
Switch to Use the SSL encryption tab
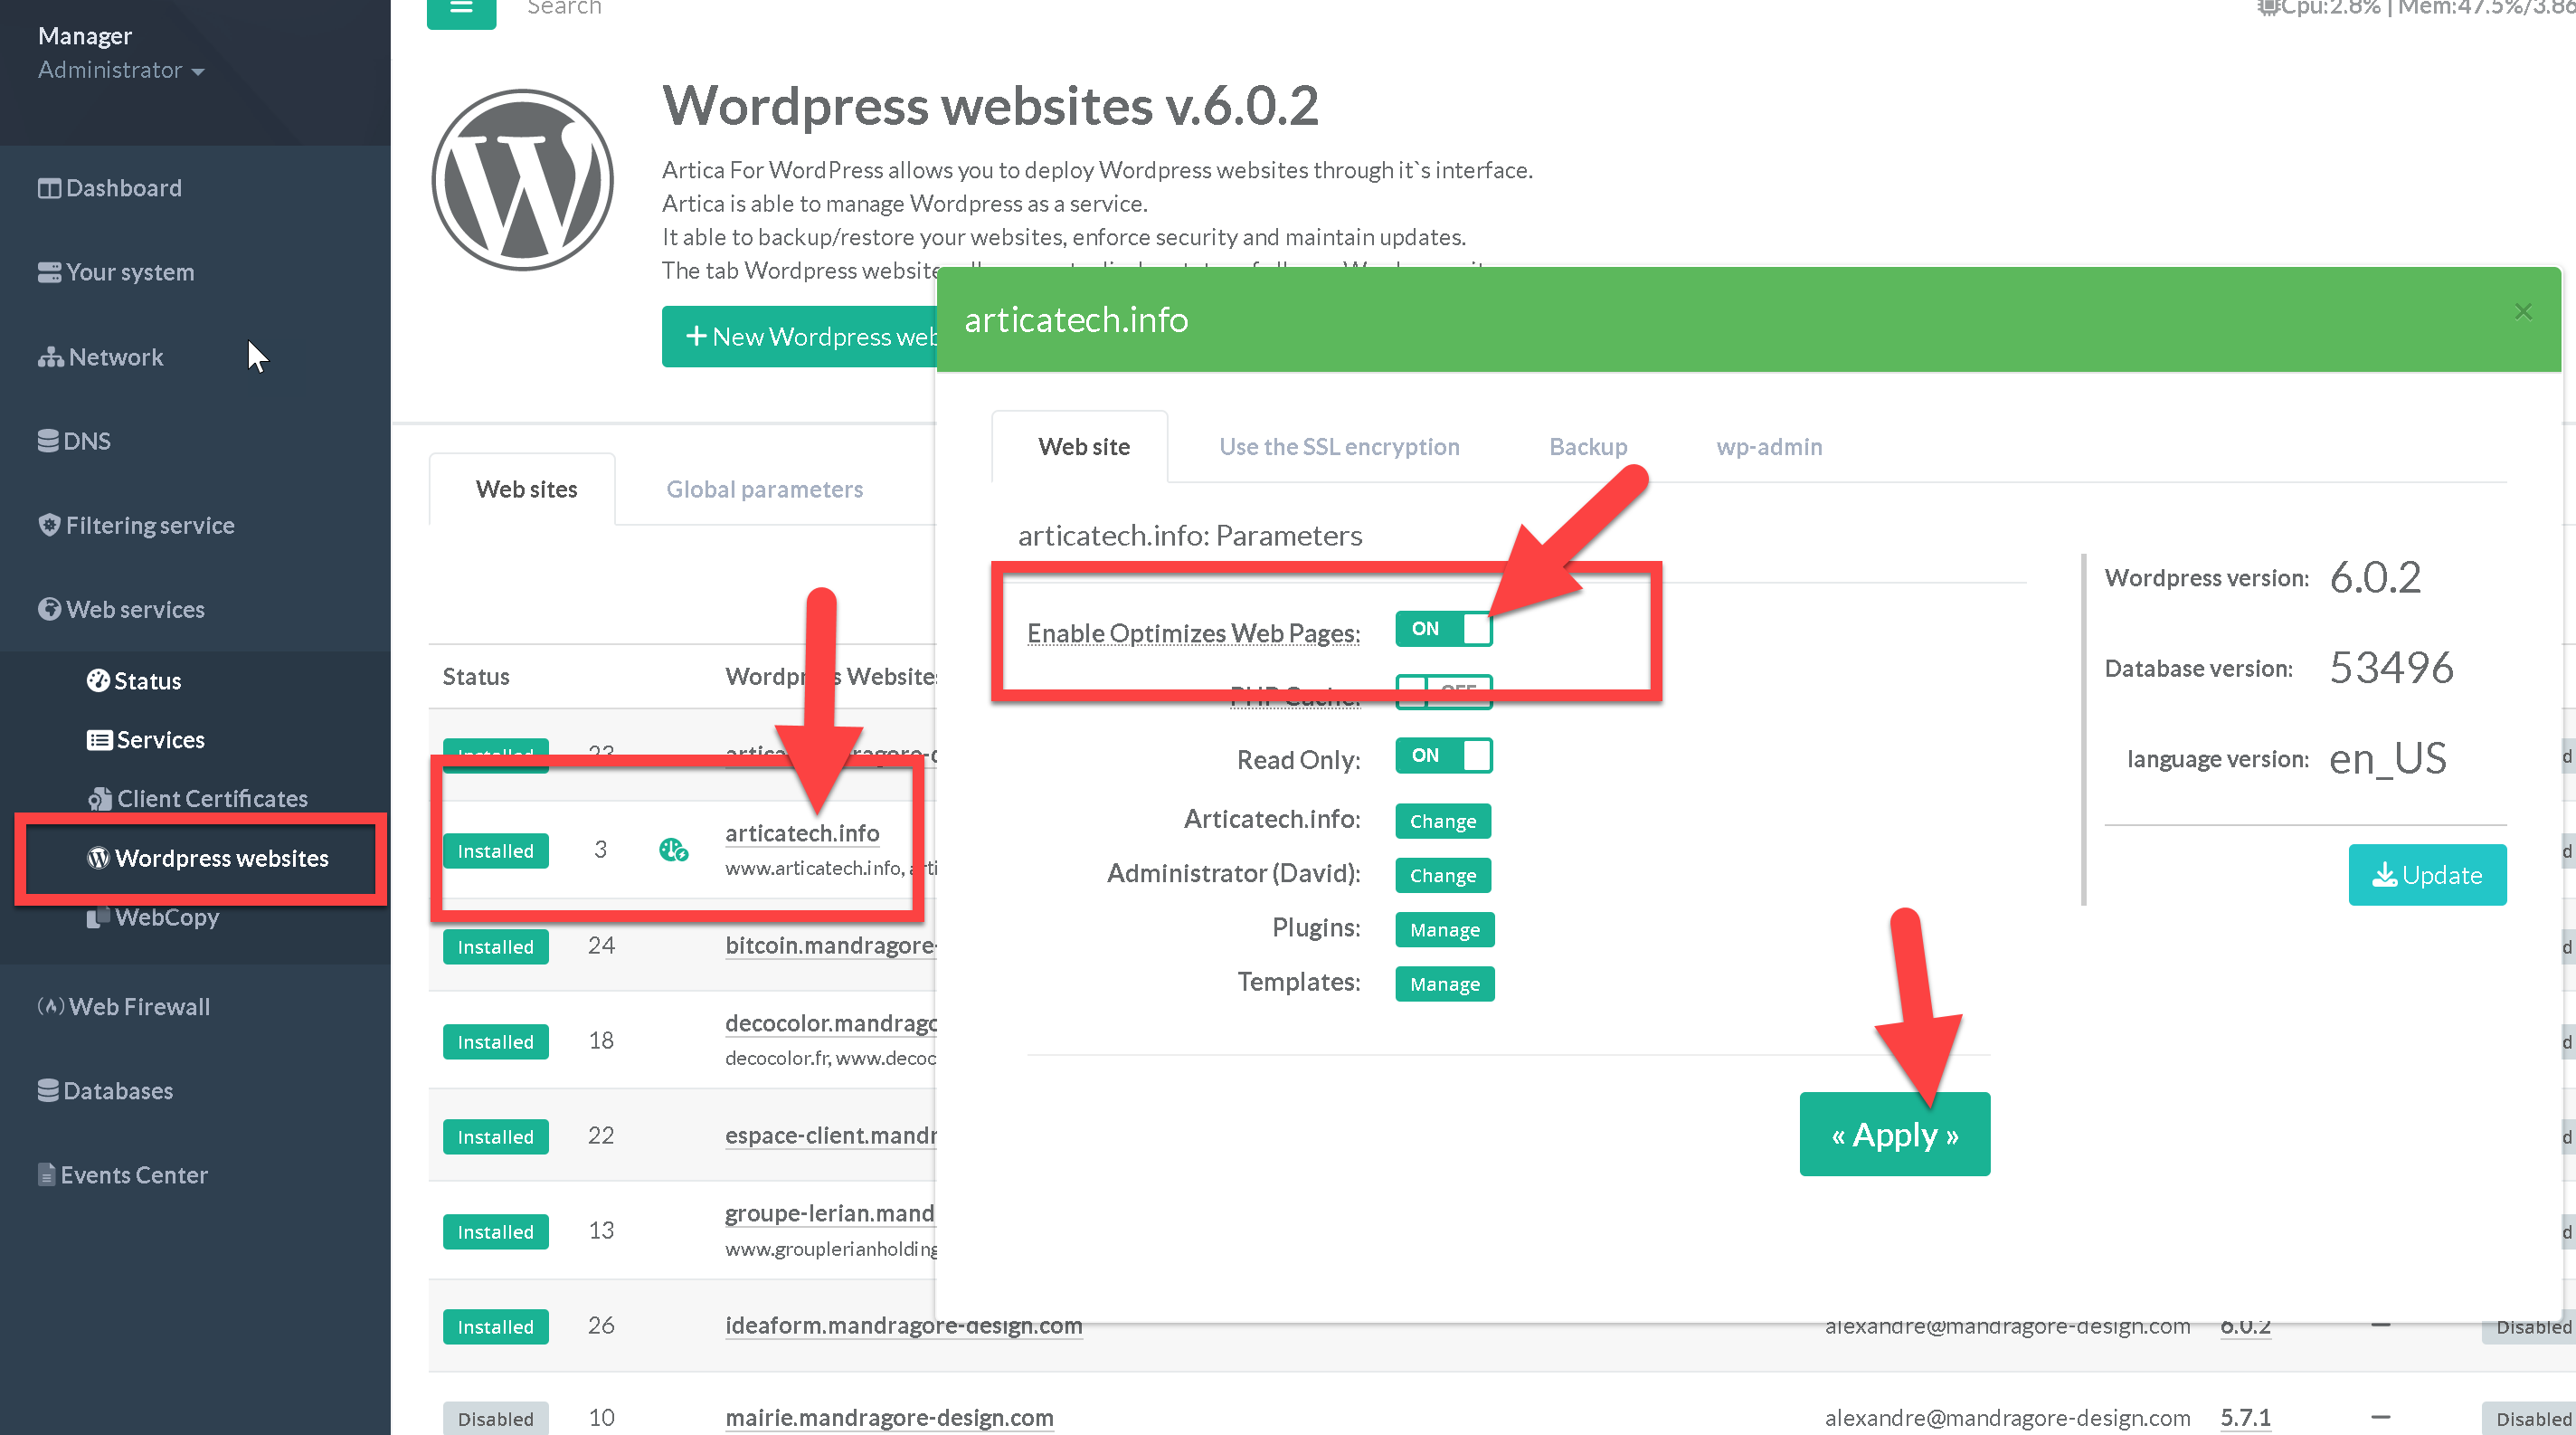pyautogui.click(x=1338, y=447)
